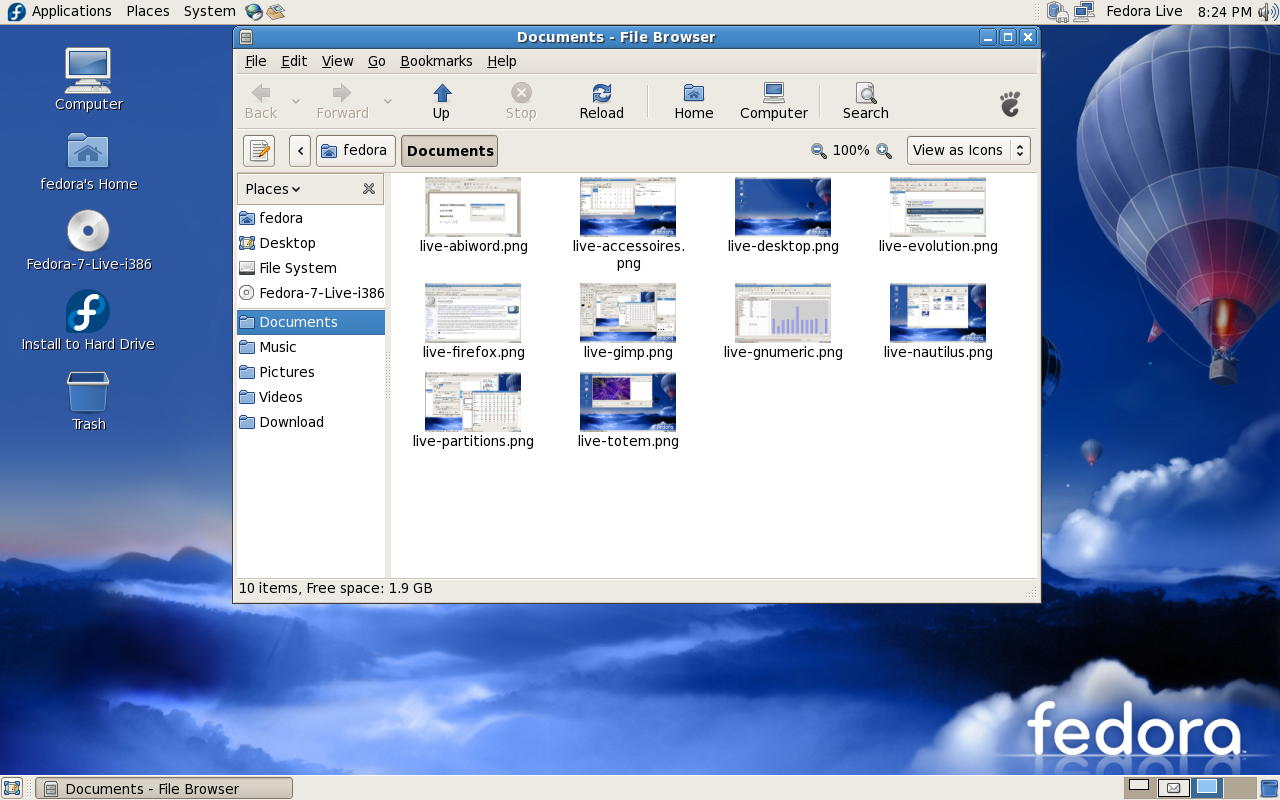Open the Go menu
Image resolution: width=1280 pixels, height=800 pixels.
(x=376, y=61)
